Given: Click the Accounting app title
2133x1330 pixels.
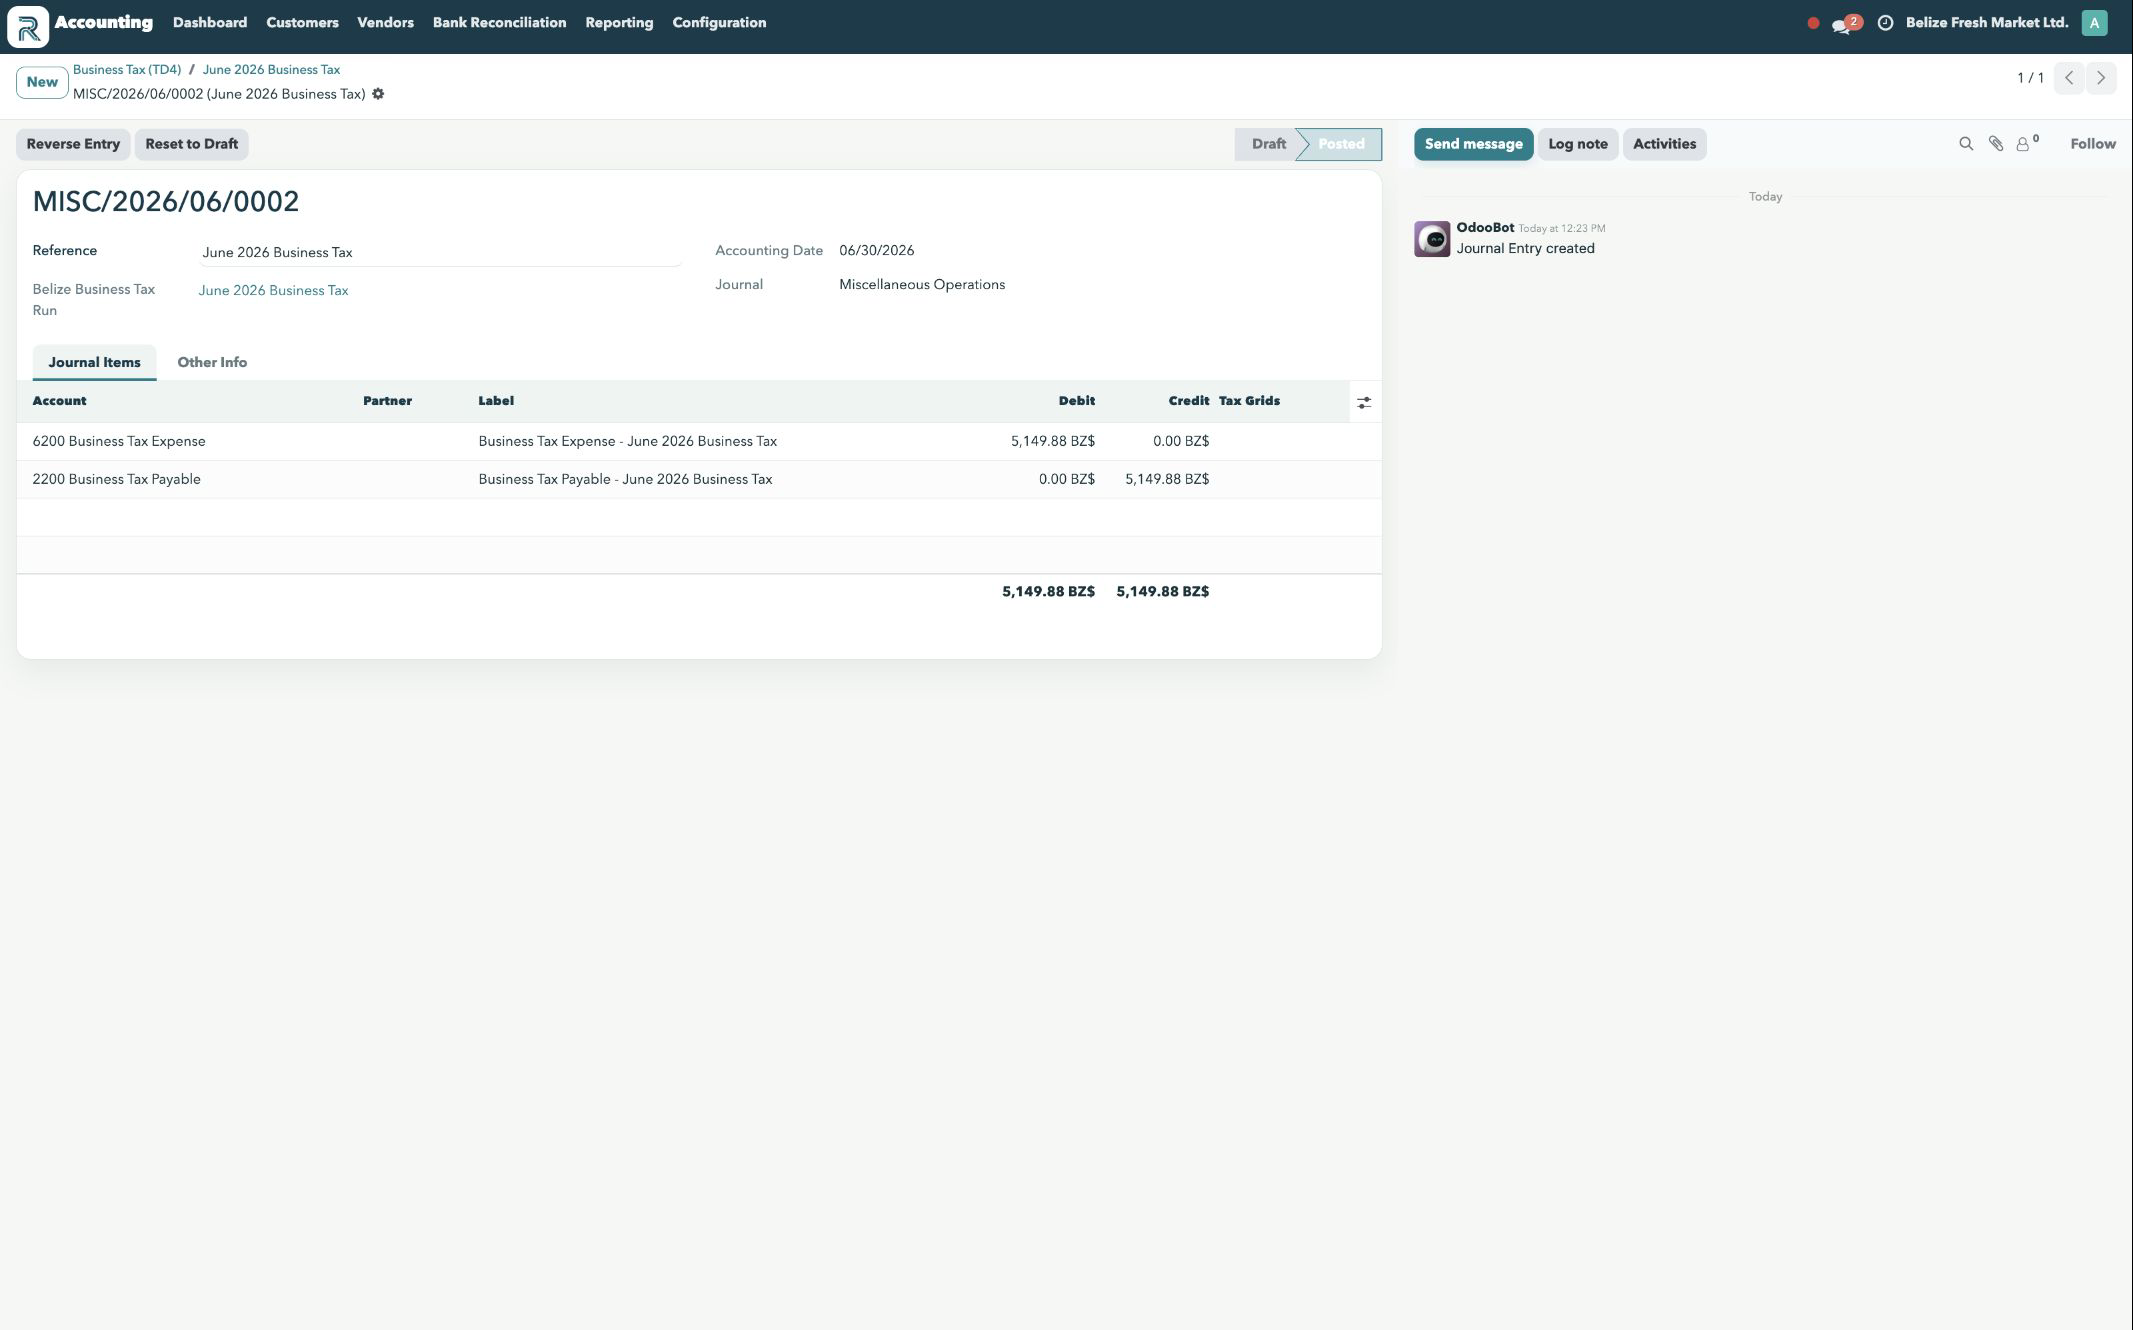Looking at the screenshot, I should coord(104,22).
